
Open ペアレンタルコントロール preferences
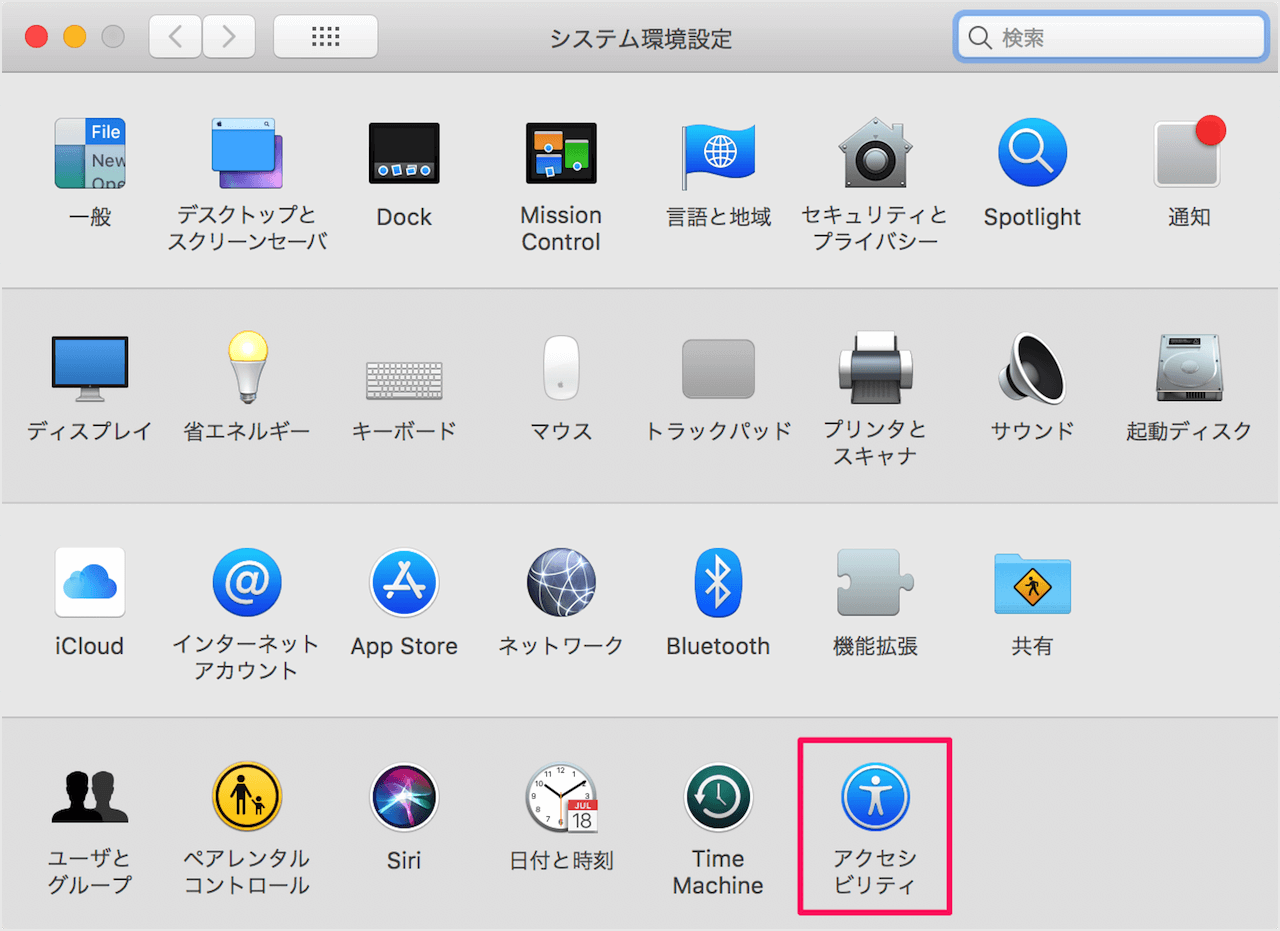247,797
